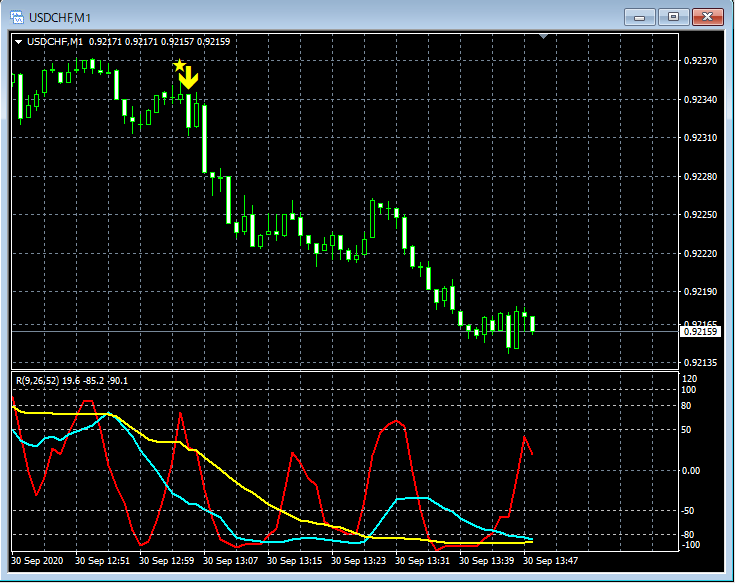Maximize the USDCHF,M1 chart window
The image size is (735, 583).
pyautogui.click(x=673, y=17)
